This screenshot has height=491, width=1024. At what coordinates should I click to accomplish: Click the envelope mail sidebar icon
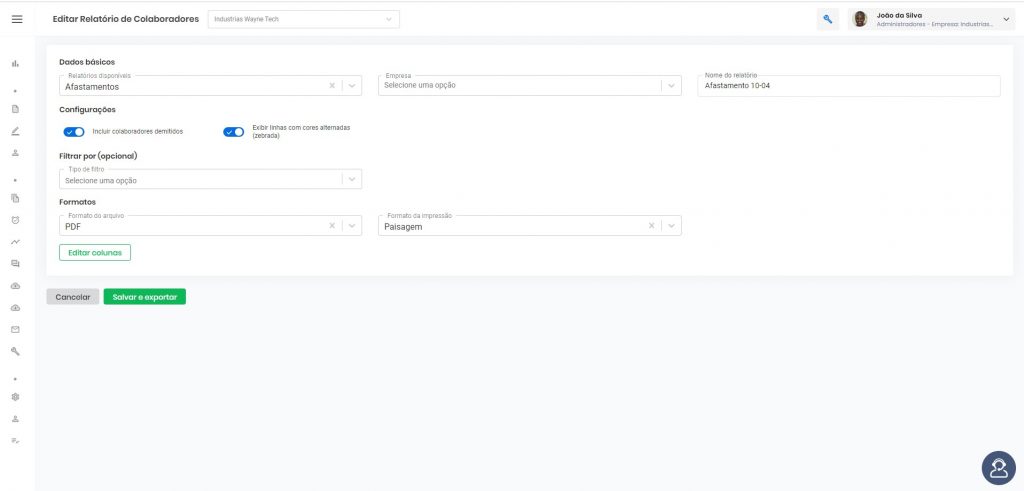click(15, 330)
